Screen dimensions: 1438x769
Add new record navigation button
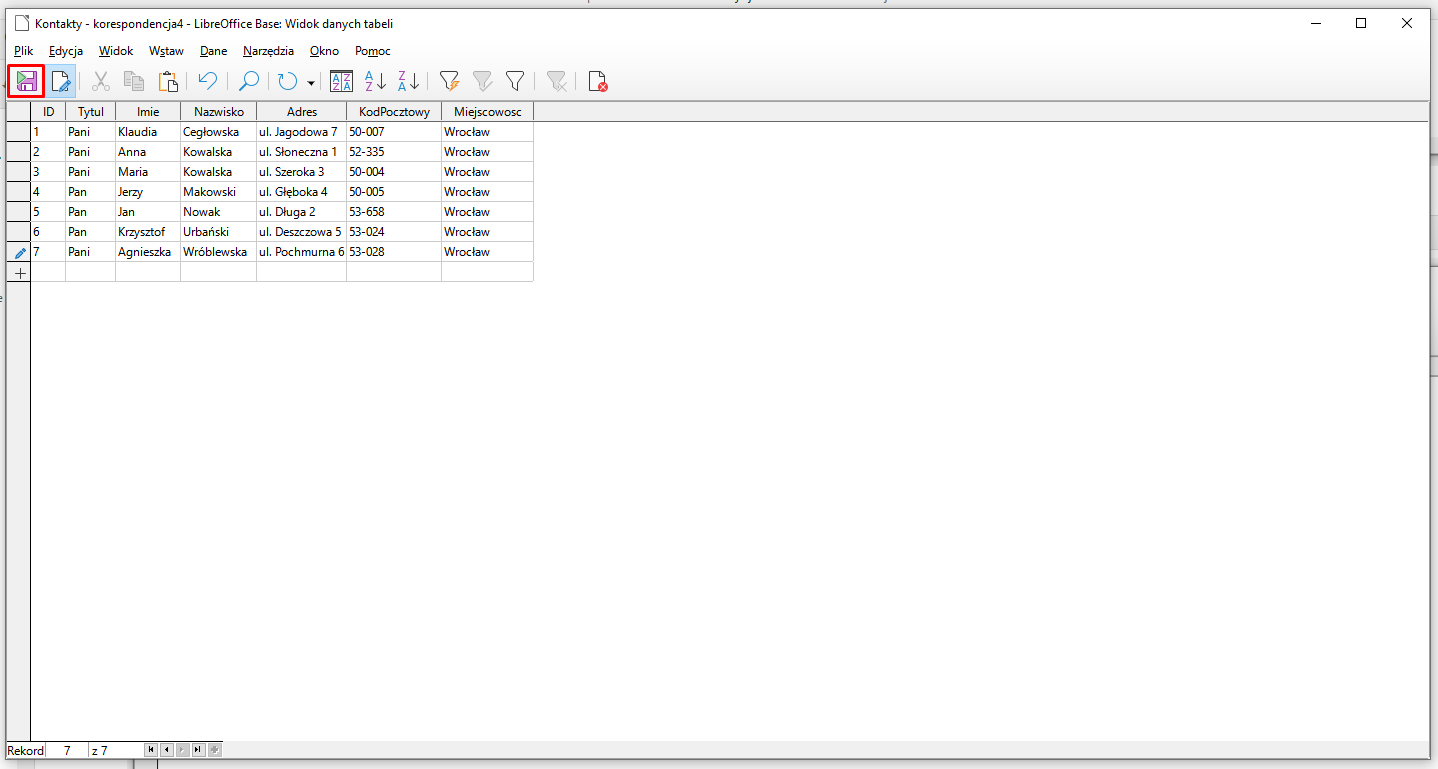click(x=214, y=750)
